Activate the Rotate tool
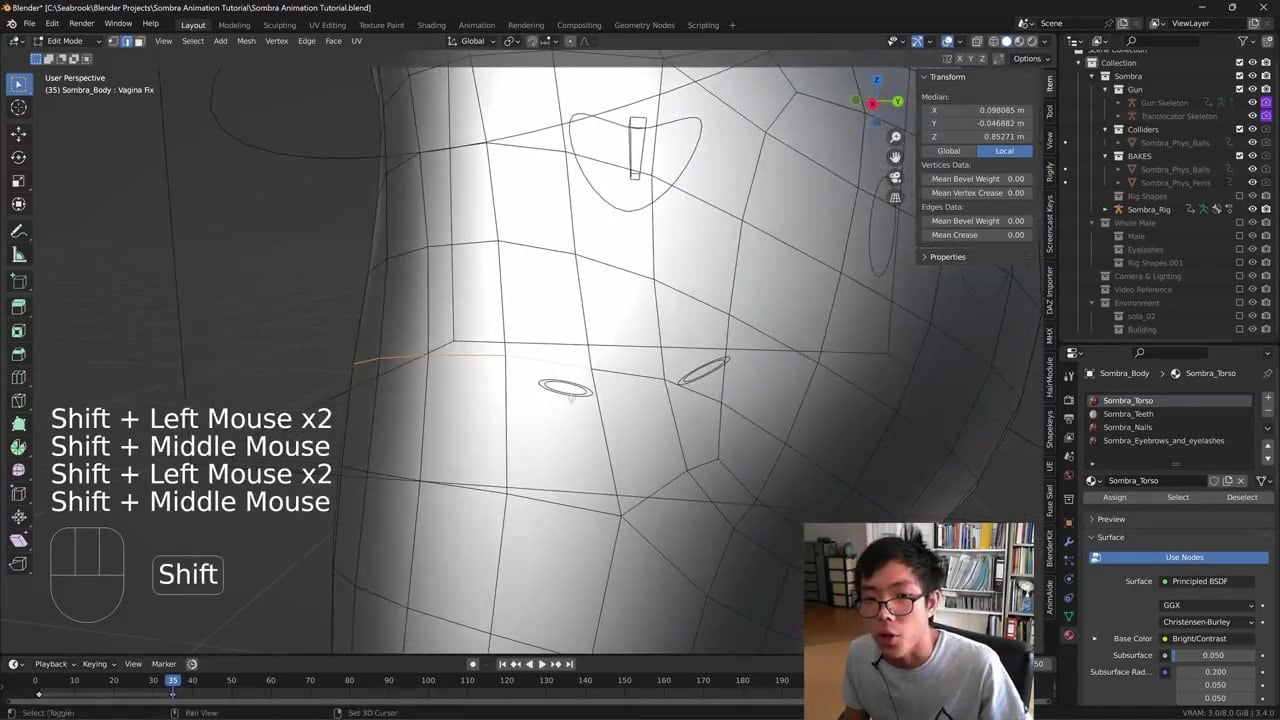This screenshot has width=1280, height=720. 18,158
